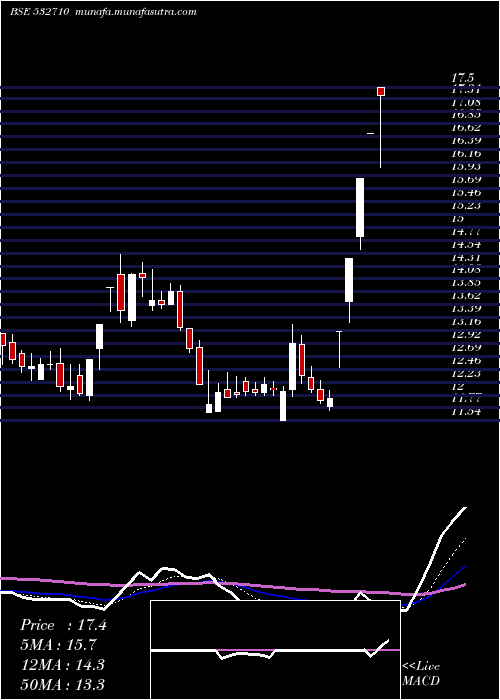Screen dimensions: 500x700
Task: Click the 12.23 price axis label
Action: 466,373
